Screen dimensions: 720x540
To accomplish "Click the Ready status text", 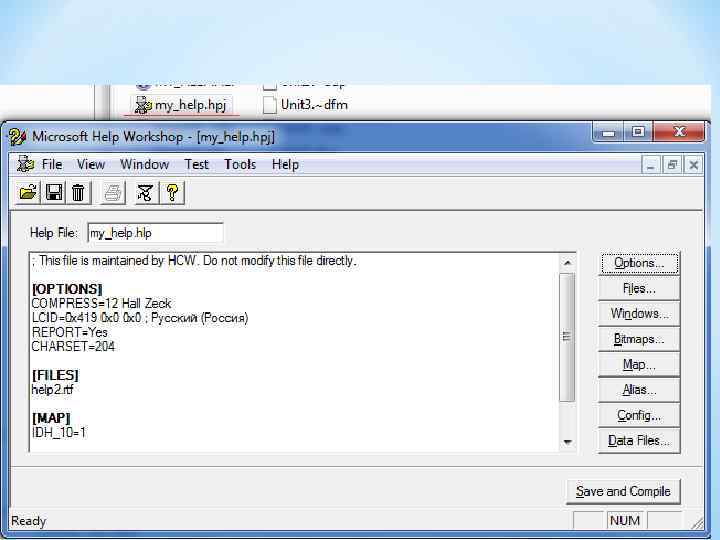I will pos(28,521).
